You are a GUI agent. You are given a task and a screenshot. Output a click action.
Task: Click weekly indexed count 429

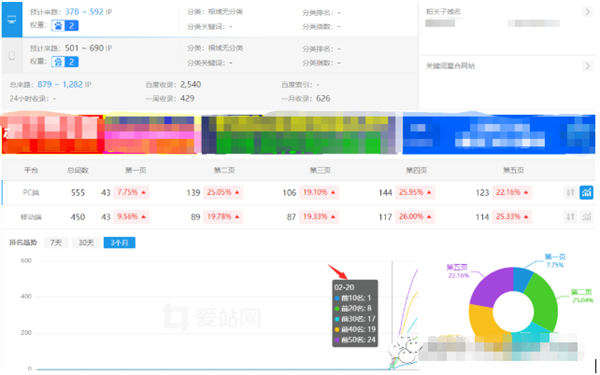(x=187, y=98)
